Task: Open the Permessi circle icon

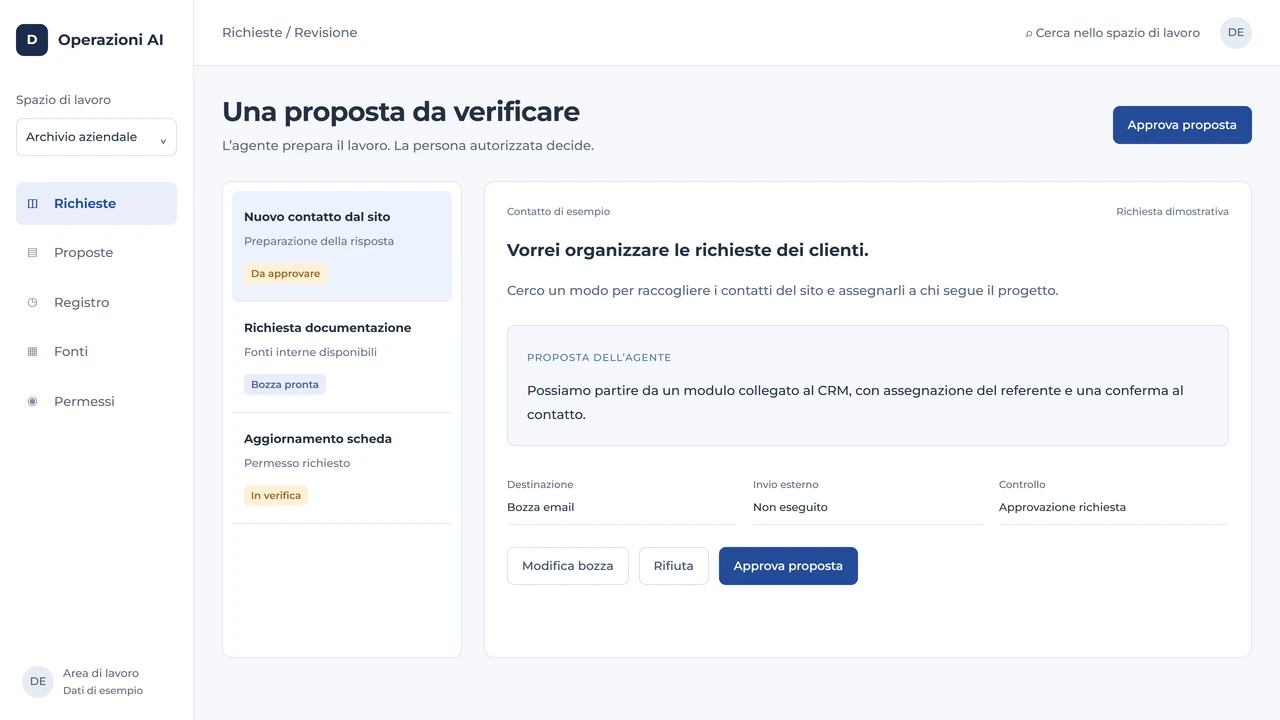Action: [x=32, y=401]
